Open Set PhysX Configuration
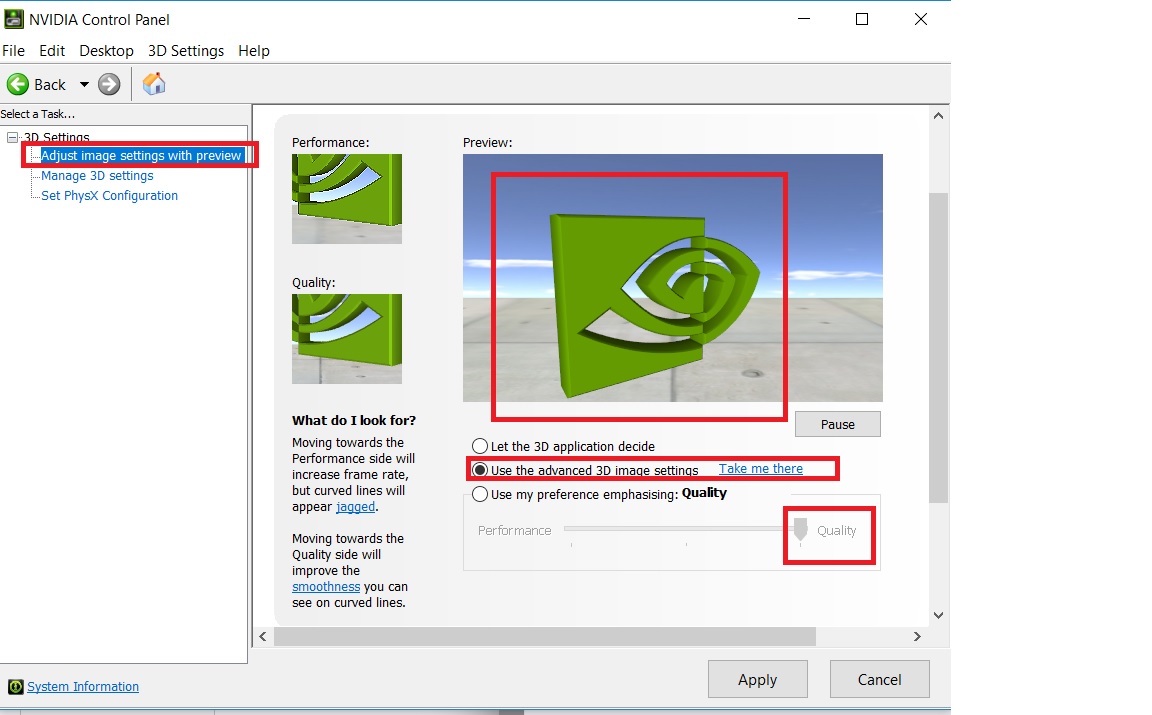The image size is (1152, 715). coord(109,195)
